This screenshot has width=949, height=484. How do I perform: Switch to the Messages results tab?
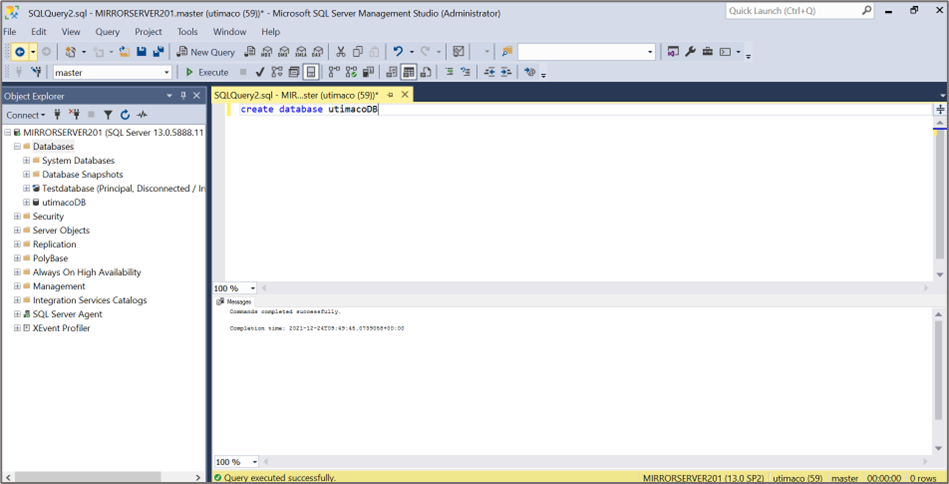pos(235,301)
